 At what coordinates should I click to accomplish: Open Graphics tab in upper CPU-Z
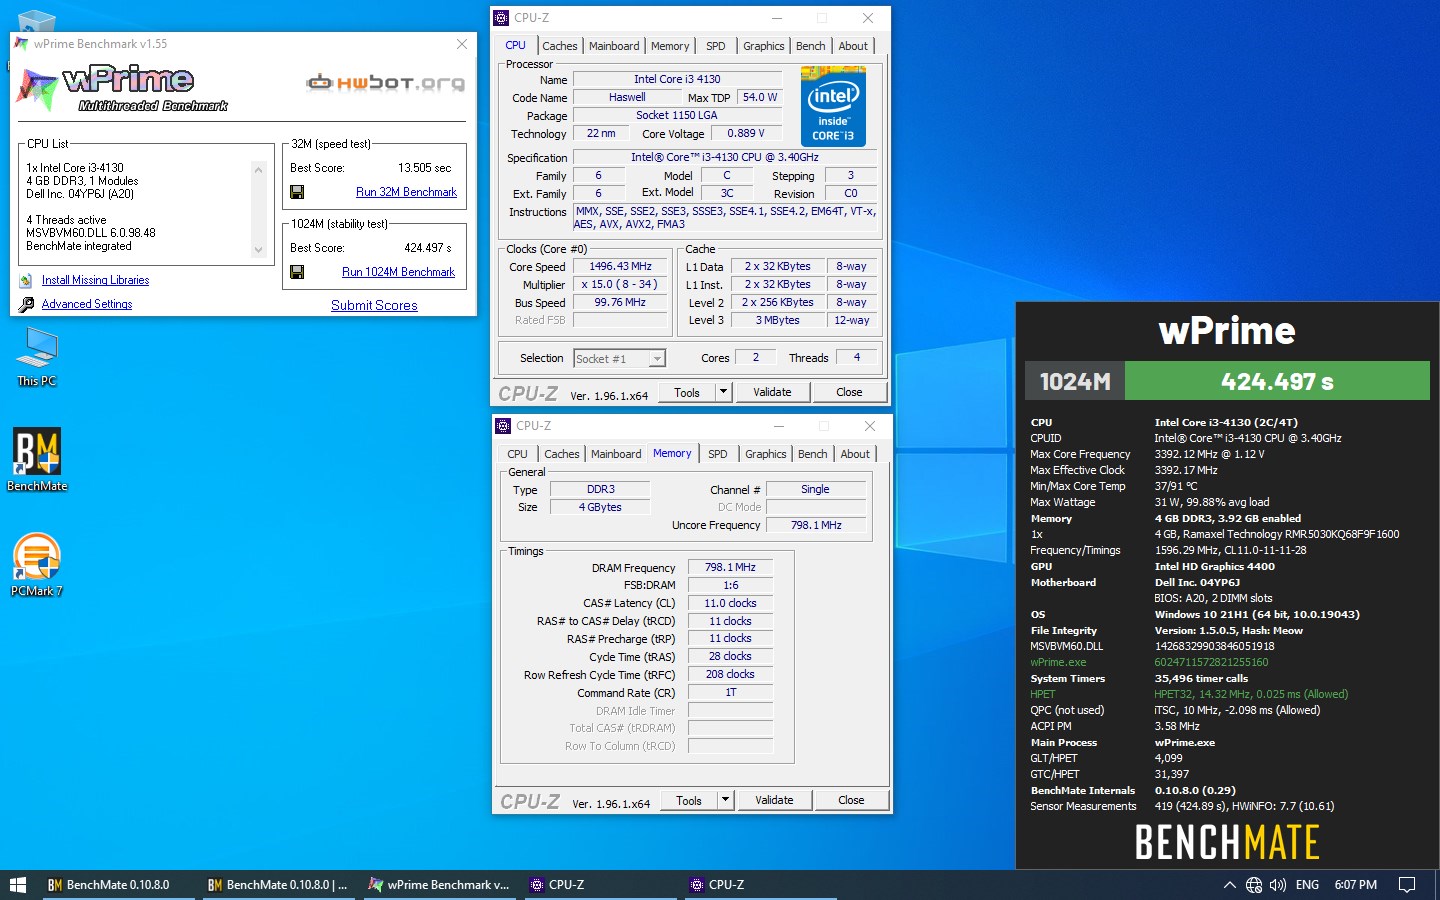coord(764,46)
